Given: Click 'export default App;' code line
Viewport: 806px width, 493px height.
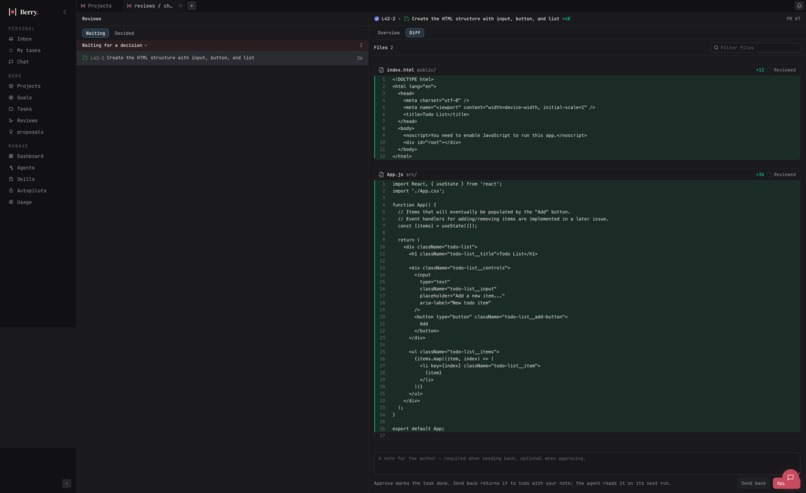Looking at the screenshot, I should (x=418, y=429).
